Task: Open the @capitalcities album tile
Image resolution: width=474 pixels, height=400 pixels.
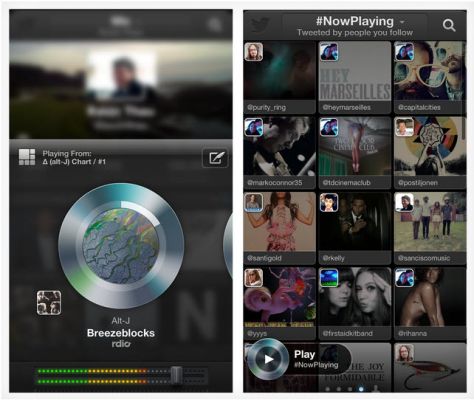Action: point(430,77)
